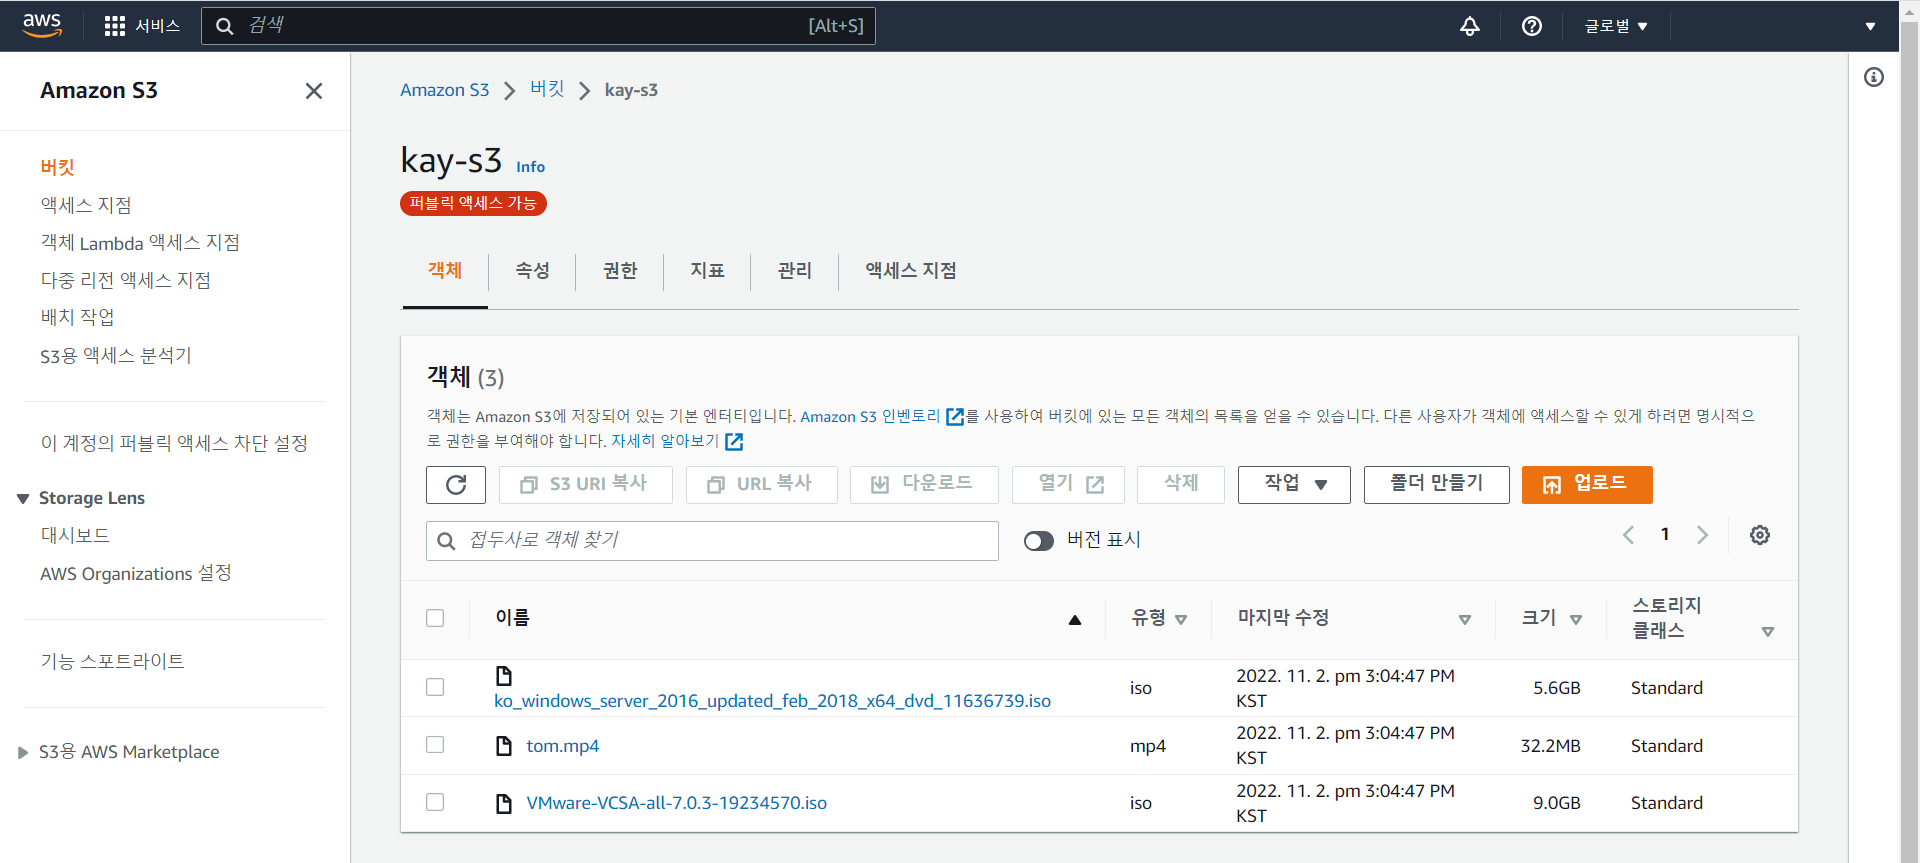Open the help question mark icon
The image size is (1920, 863).
1532,26
